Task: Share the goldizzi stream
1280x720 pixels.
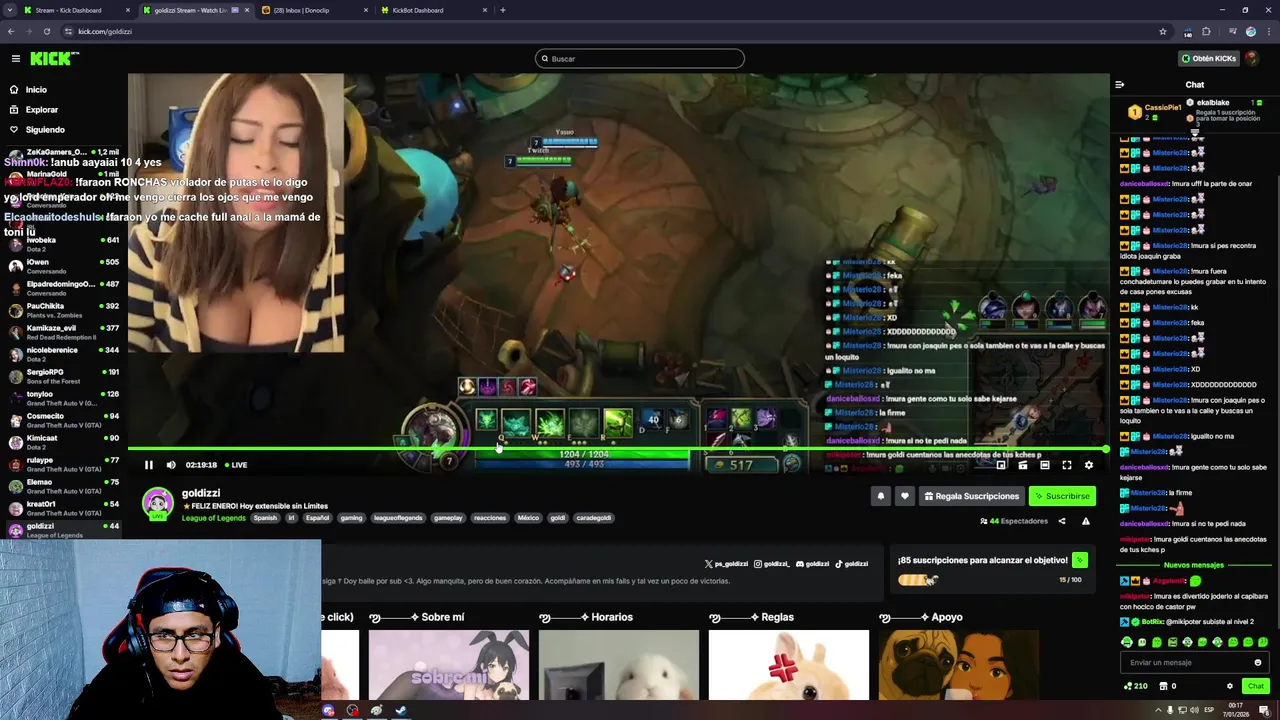Action: (x=1062, y=521)
